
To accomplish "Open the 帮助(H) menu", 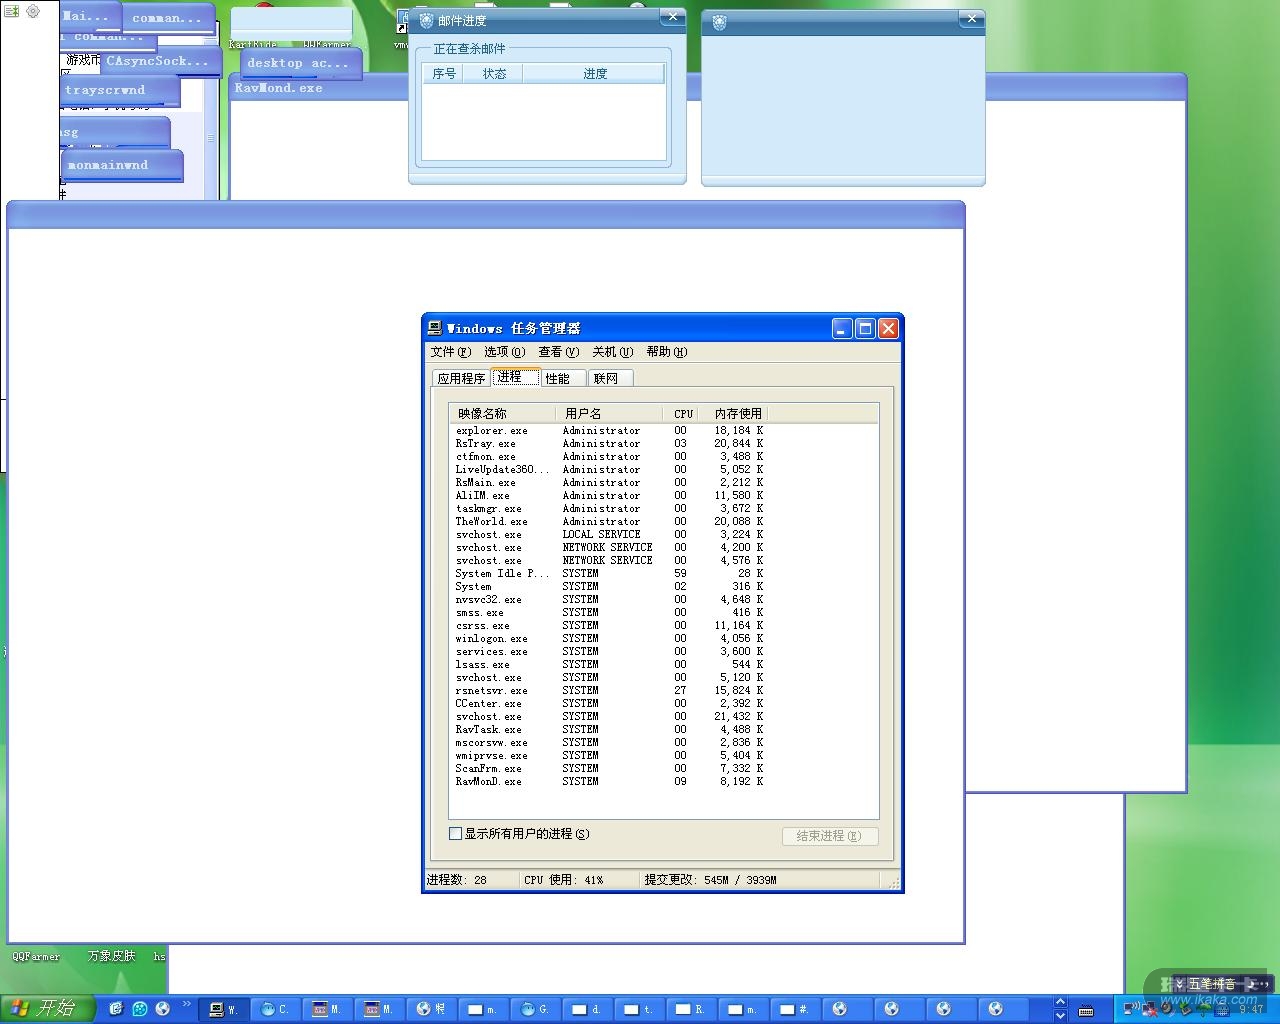I will [666, 352].
